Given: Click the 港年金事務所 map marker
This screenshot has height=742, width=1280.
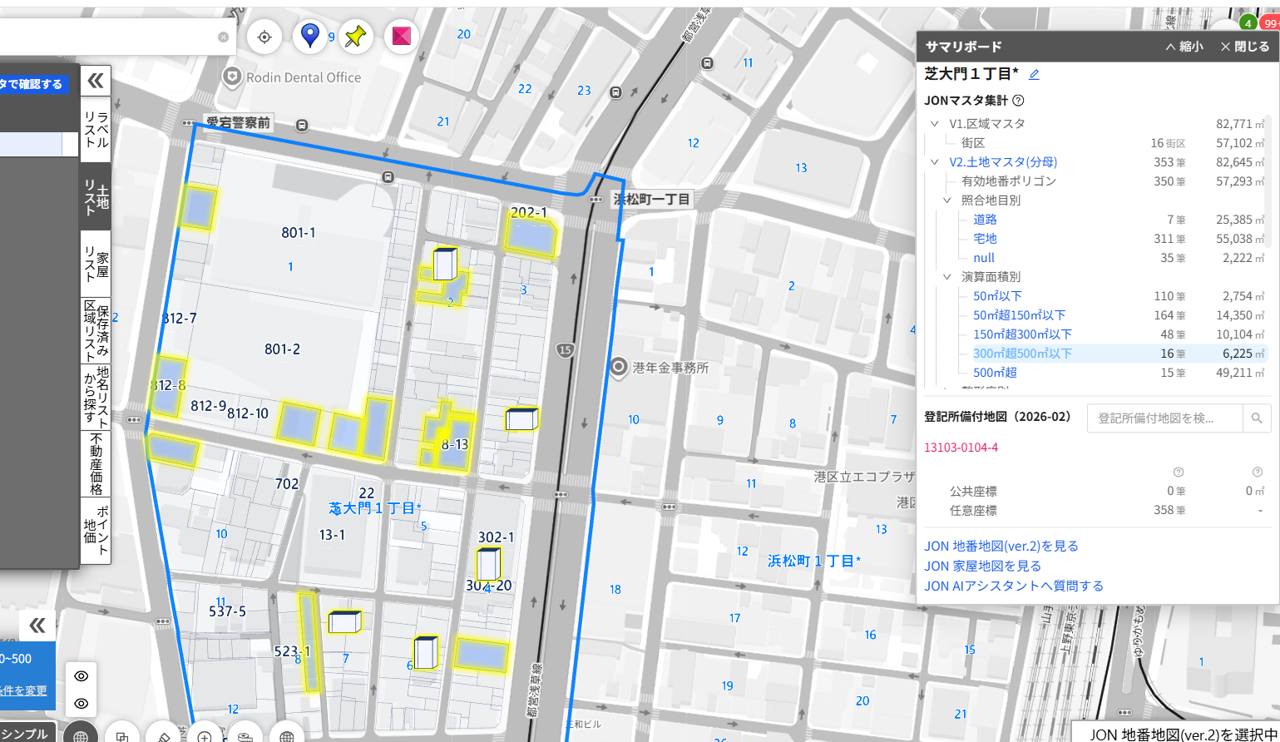Looking at the screenshot, I should (619, 367).
